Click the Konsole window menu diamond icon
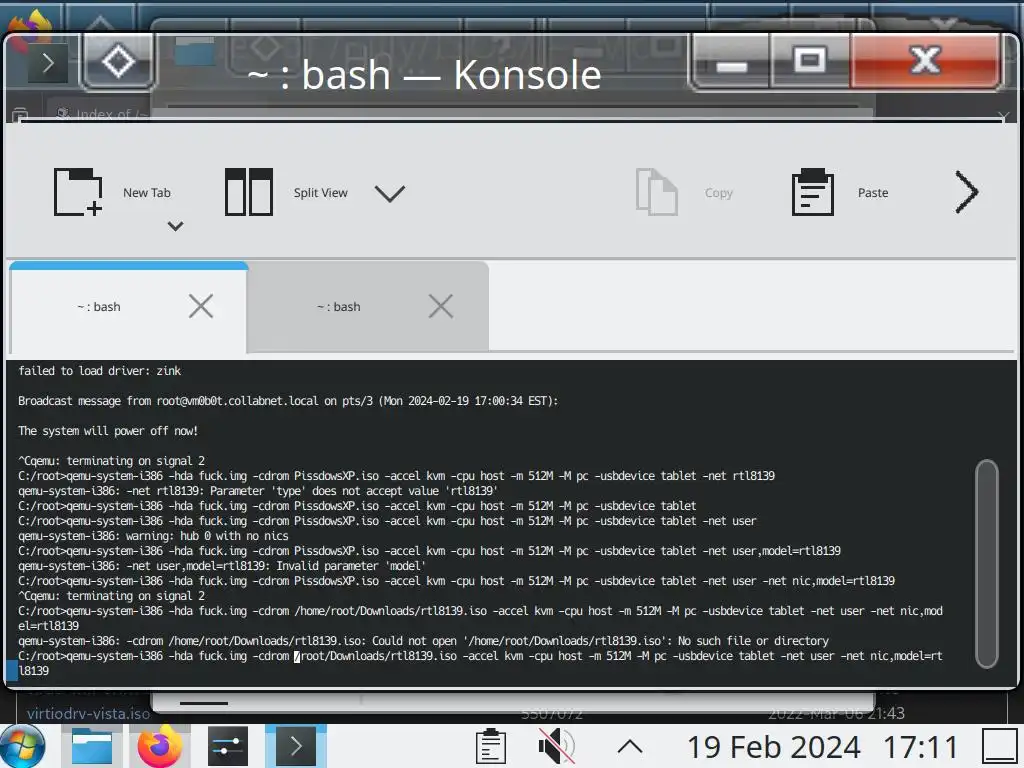 click(118, 62)
